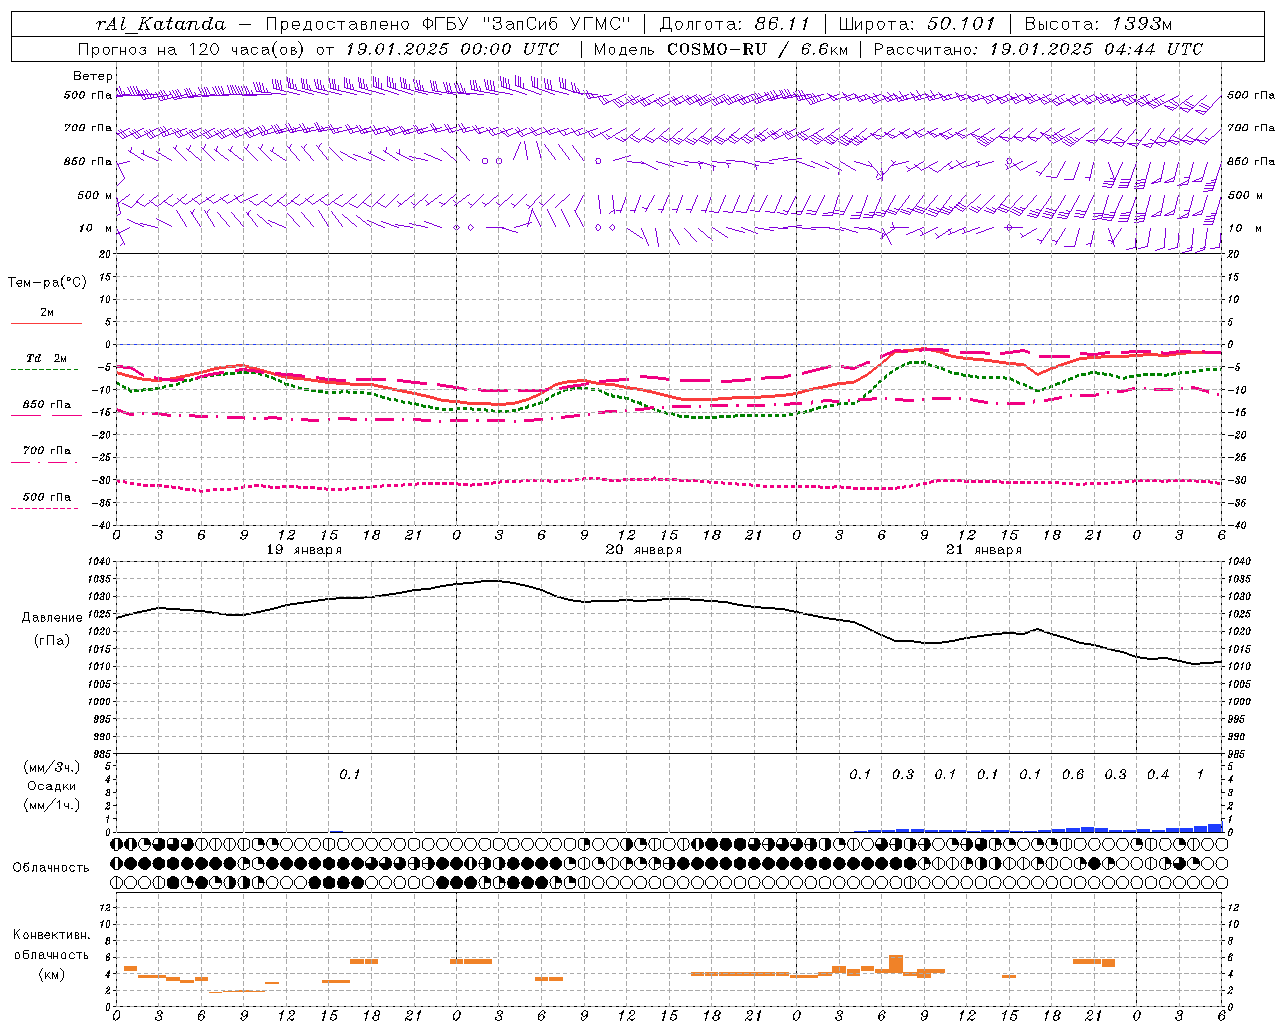The image size is (1280, 1024).
Task: Click the computed time 19.01.2025 04:44 UTC
Action: tap(1096, 49)
